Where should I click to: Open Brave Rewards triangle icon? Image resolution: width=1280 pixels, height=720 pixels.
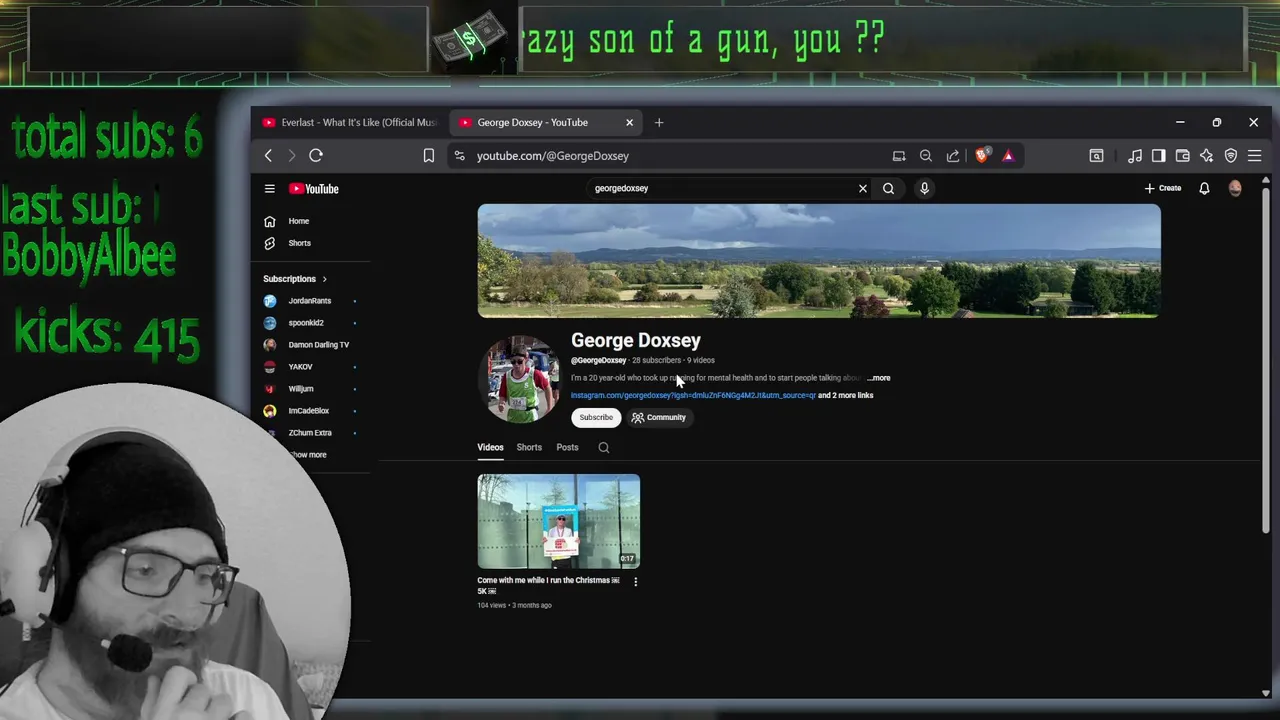tap(1008, 155)
